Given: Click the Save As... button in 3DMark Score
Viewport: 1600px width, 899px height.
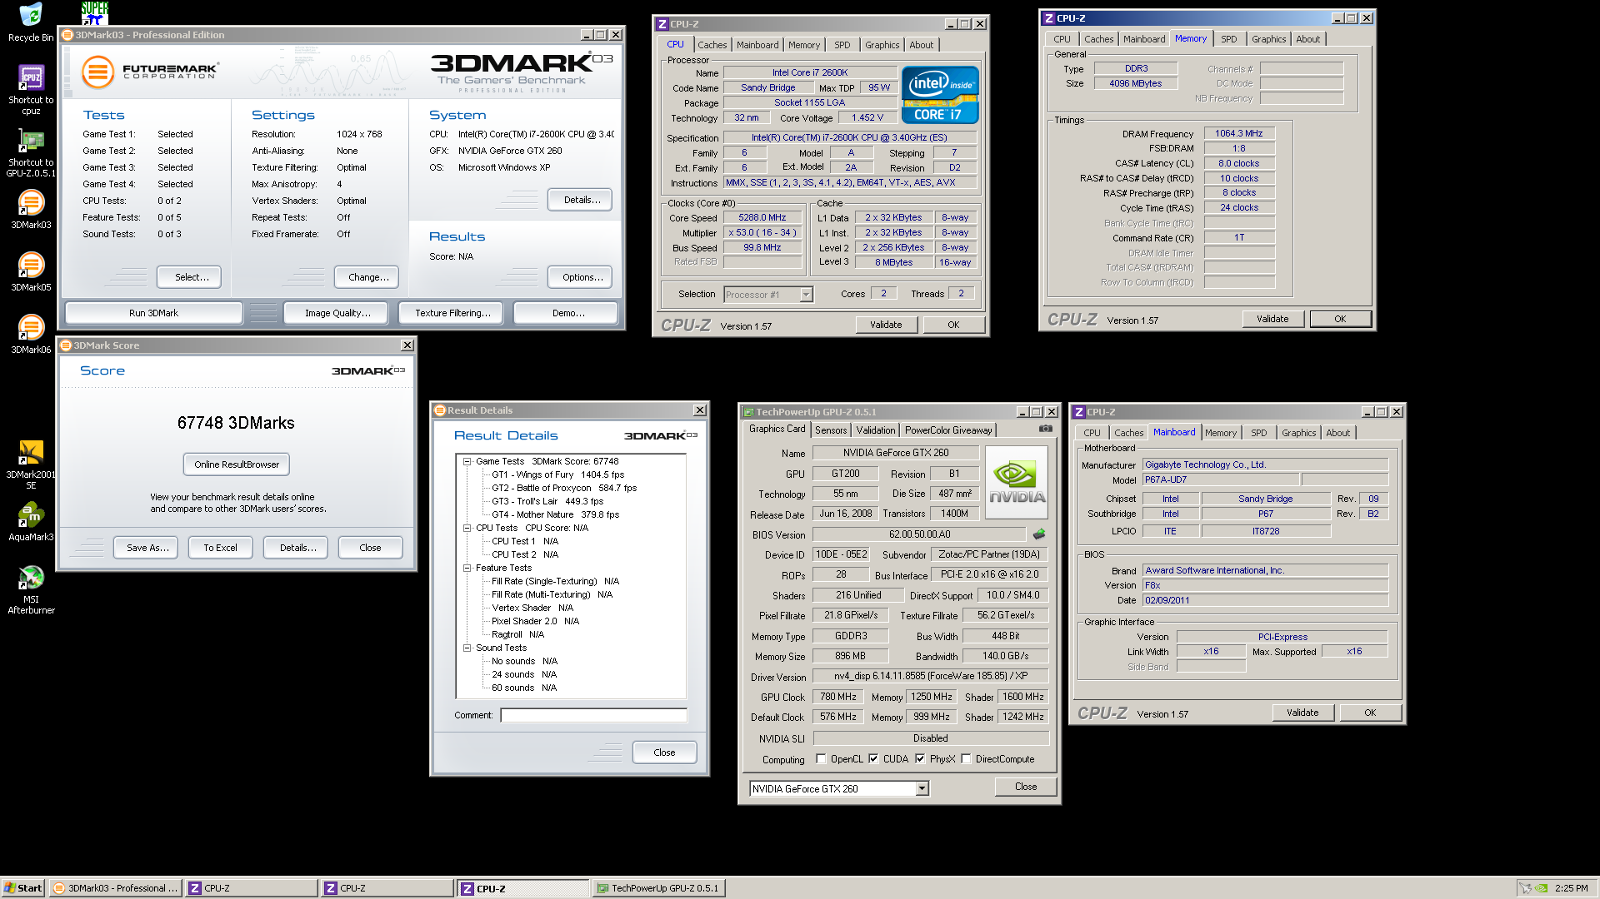Looking at the screenshot, I should (x=148, y=548).
